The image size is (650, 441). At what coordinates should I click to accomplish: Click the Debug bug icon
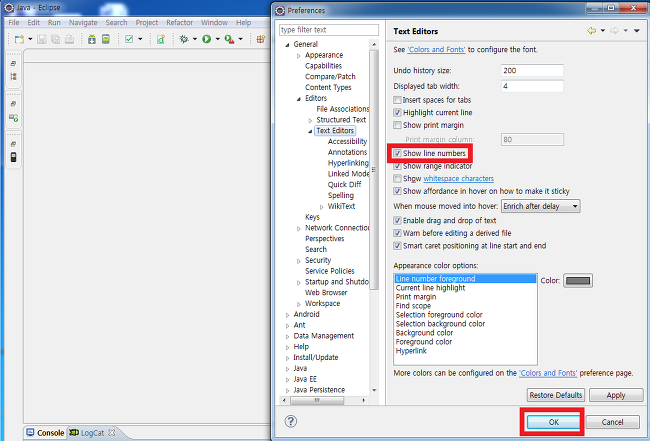(184, 39)
